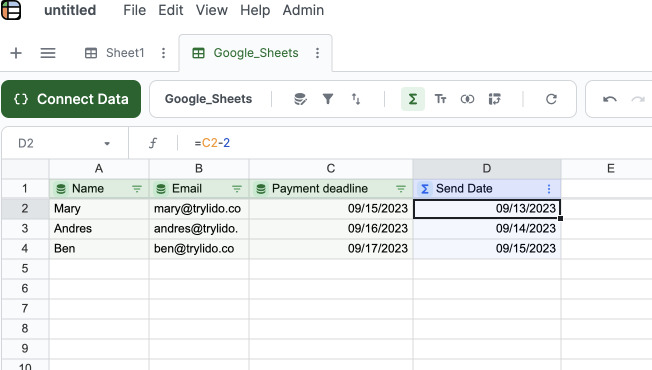This screenshot has height=370, width=652.
Task: Expand the D2 cell reference dropdown
Action: (107, 144)
